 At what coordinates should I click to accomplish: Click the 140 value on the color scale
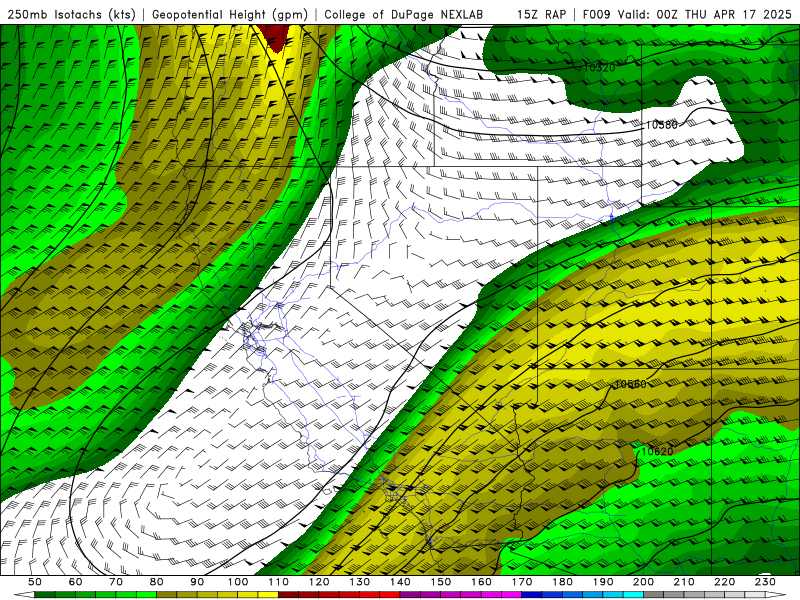[401, 582]
